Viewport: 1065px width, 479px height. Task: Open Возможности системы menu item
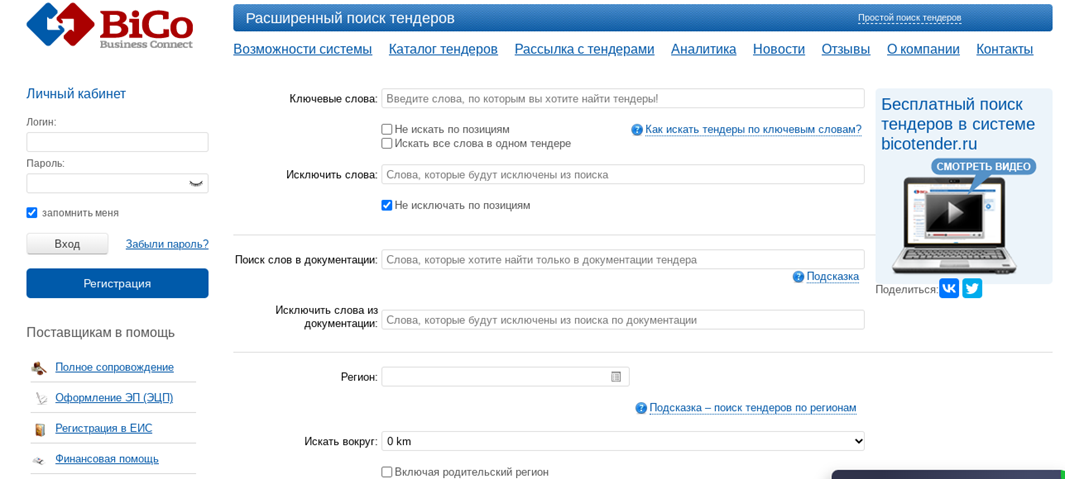click(x=303, y=50)
